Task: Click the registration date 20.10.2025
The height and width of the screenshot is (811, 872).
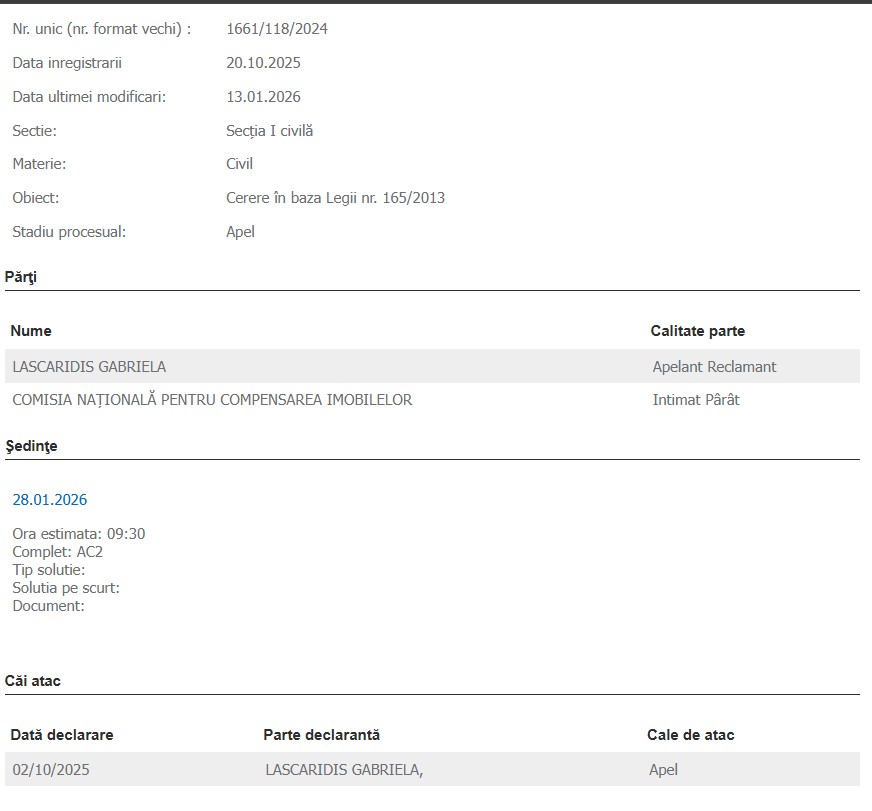Action: click(x=263, y=63)
